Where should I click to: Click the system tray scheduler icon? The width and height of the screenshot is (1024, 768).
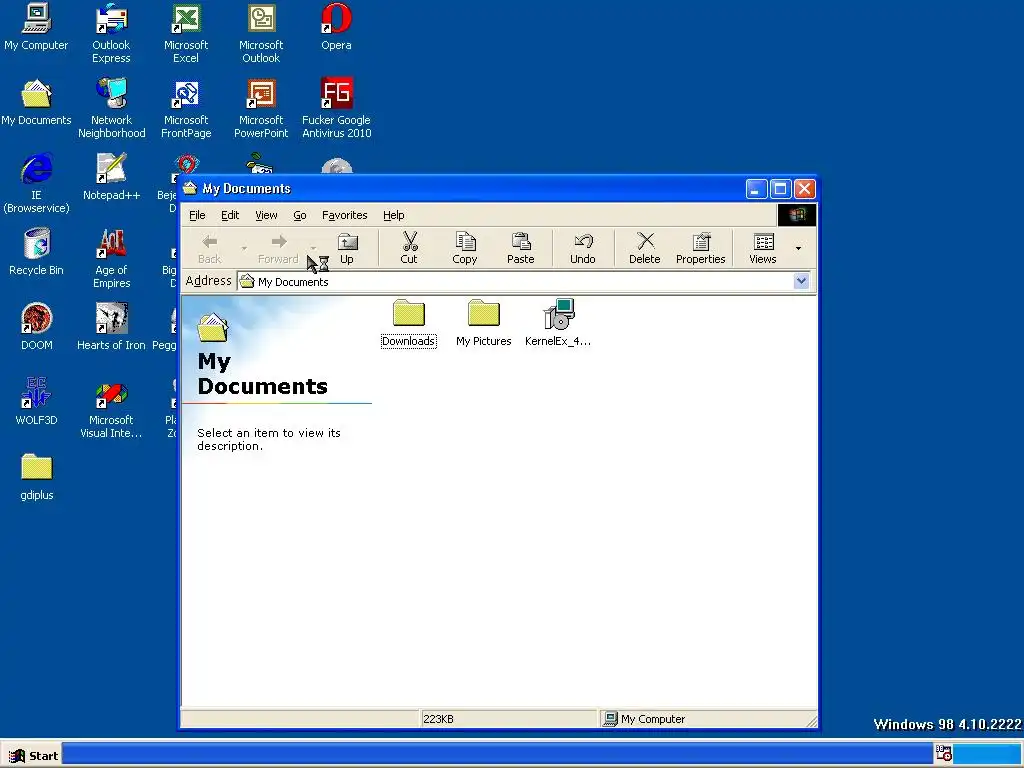point(944,754)
